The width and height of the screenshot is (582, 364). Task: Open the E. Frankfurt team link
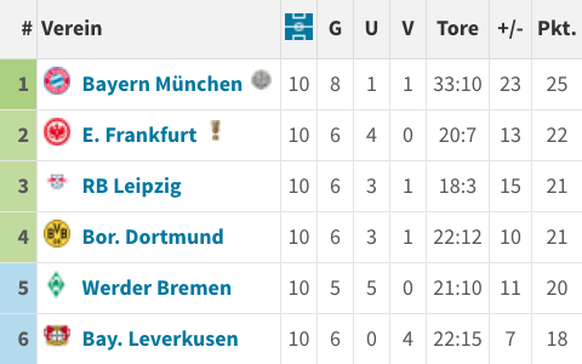(139, 135)
